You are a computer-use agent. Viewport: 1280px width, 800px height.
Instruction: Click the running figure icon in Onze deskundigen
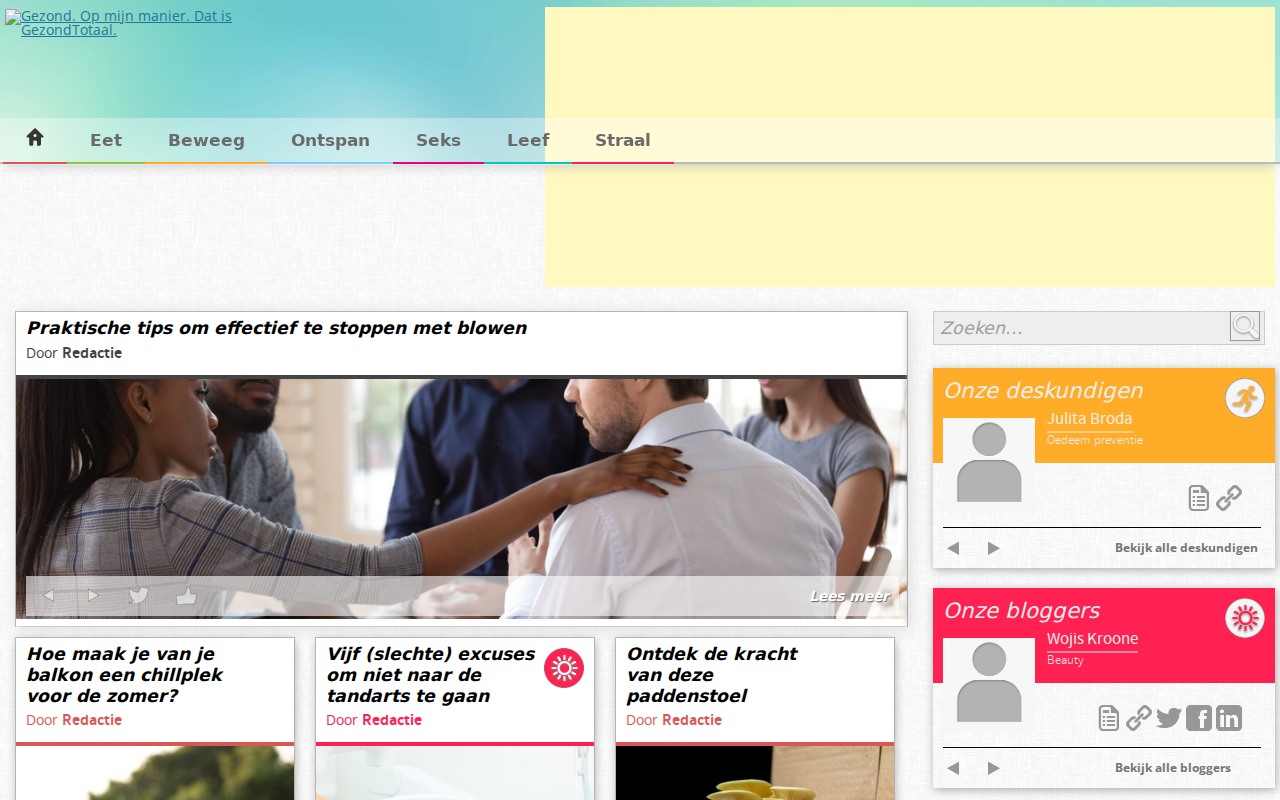(1245, 398)
